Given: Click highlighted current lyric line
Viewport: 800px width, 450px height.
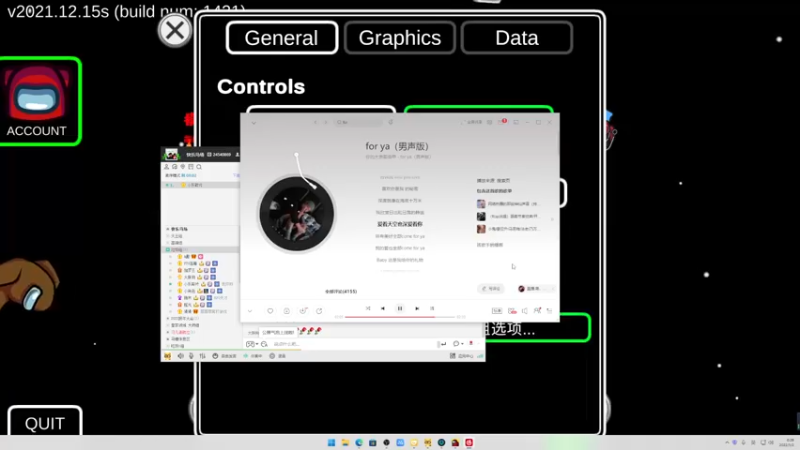Looking at the screenshot, I should [x=400, y=224].
